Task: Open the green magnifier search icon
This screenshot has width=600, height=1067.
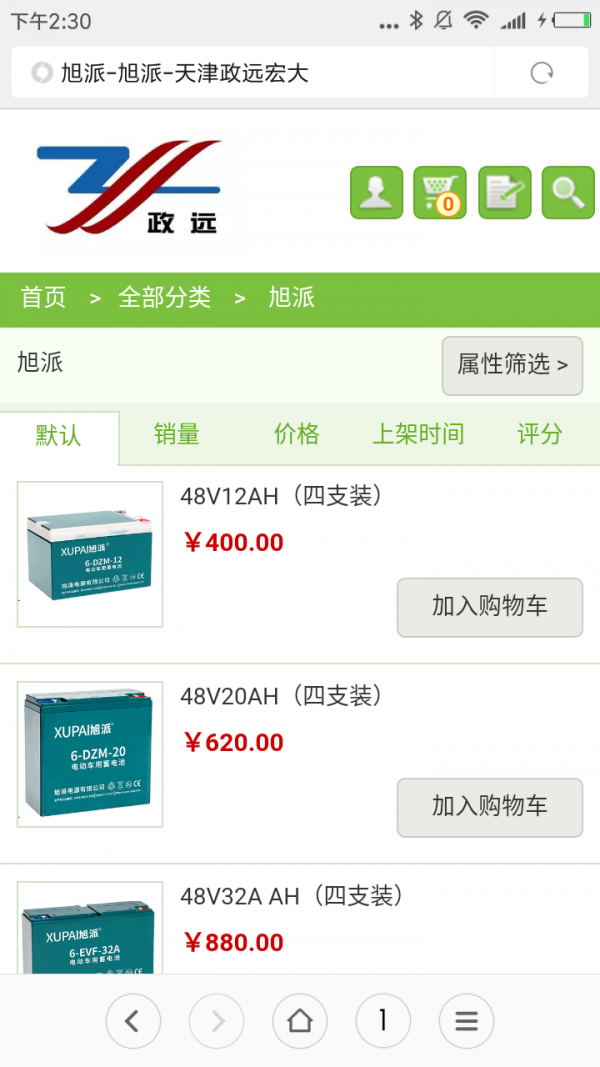Action: click(568, 193)
